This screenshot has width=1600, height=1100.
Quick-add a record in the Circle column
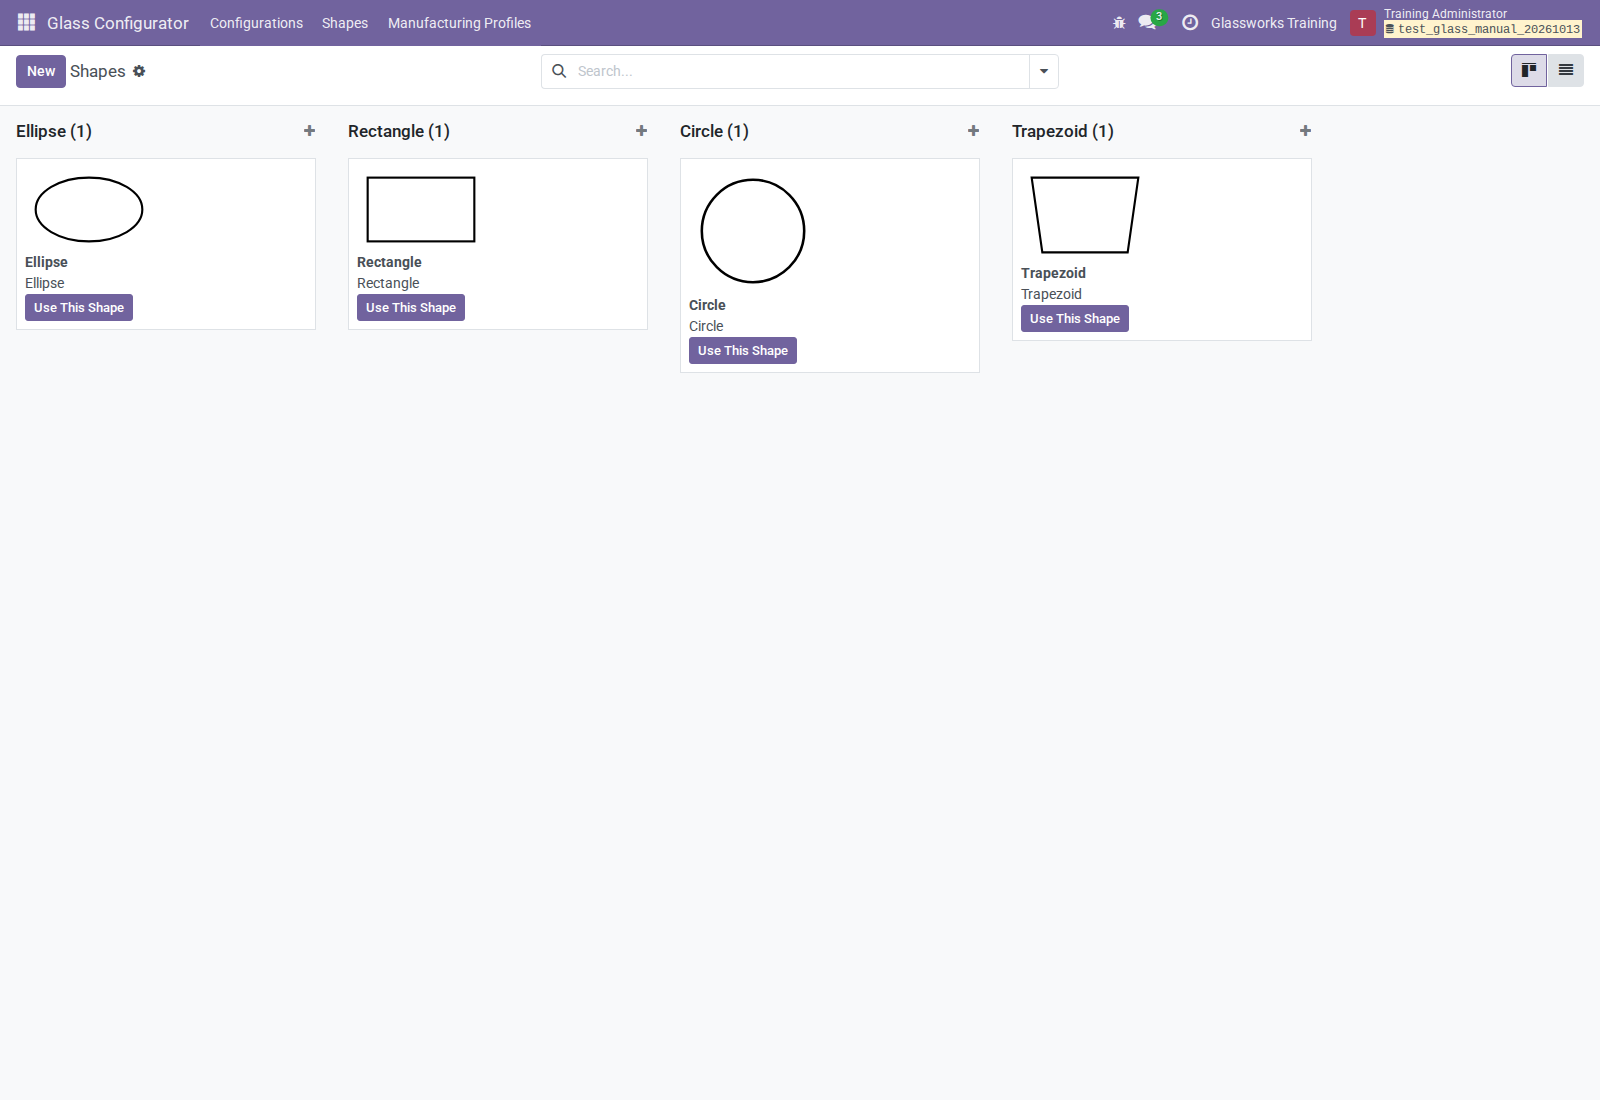[x=973, y=131]
